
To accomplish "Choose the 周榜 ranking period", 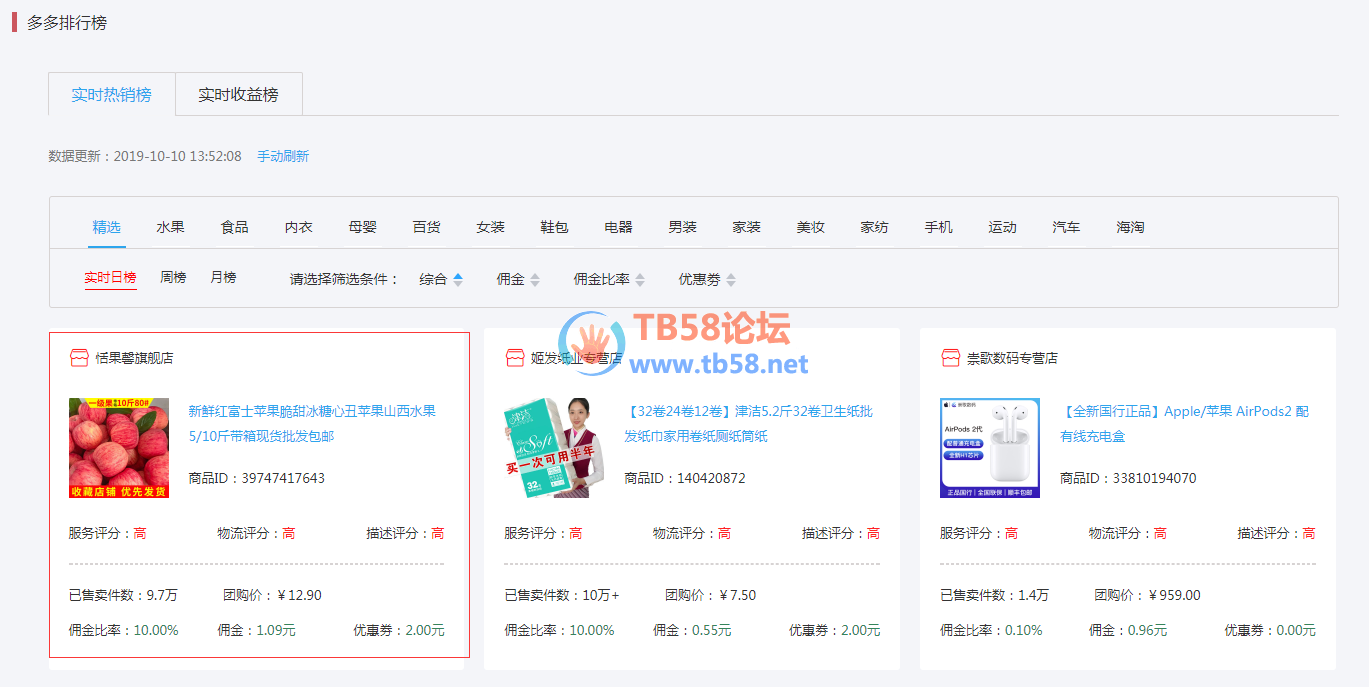I will [x=173, y=278].
